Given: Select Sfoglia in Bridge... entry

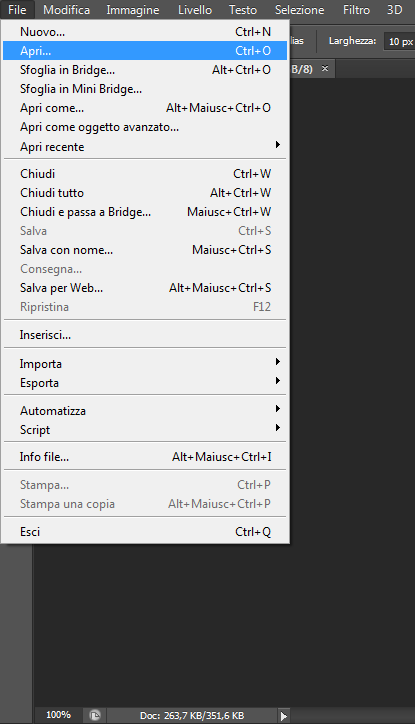Looking at the screenshot, I should pos(145,70).
